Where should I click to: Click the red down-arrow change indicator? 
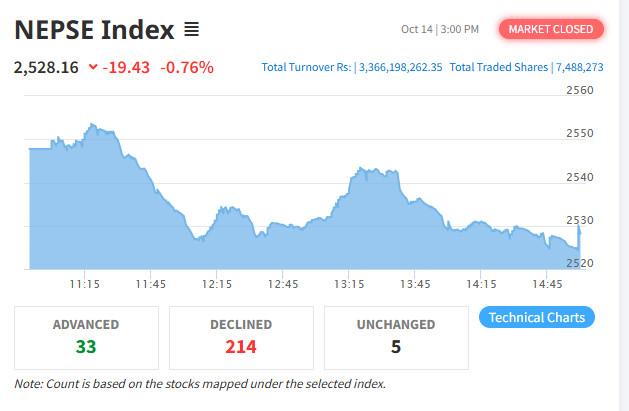[93, 67]
